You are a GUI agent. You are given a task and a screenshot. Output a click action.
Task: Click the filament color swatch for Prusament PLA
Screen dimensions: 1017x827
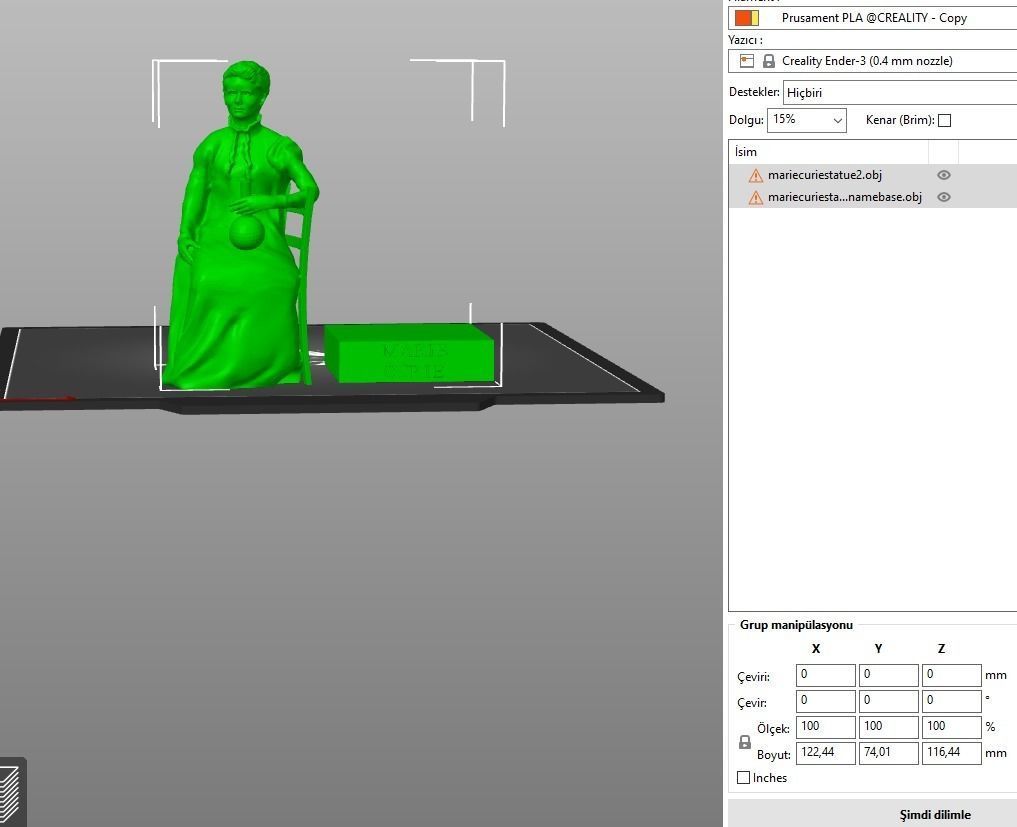pos(747,18)
